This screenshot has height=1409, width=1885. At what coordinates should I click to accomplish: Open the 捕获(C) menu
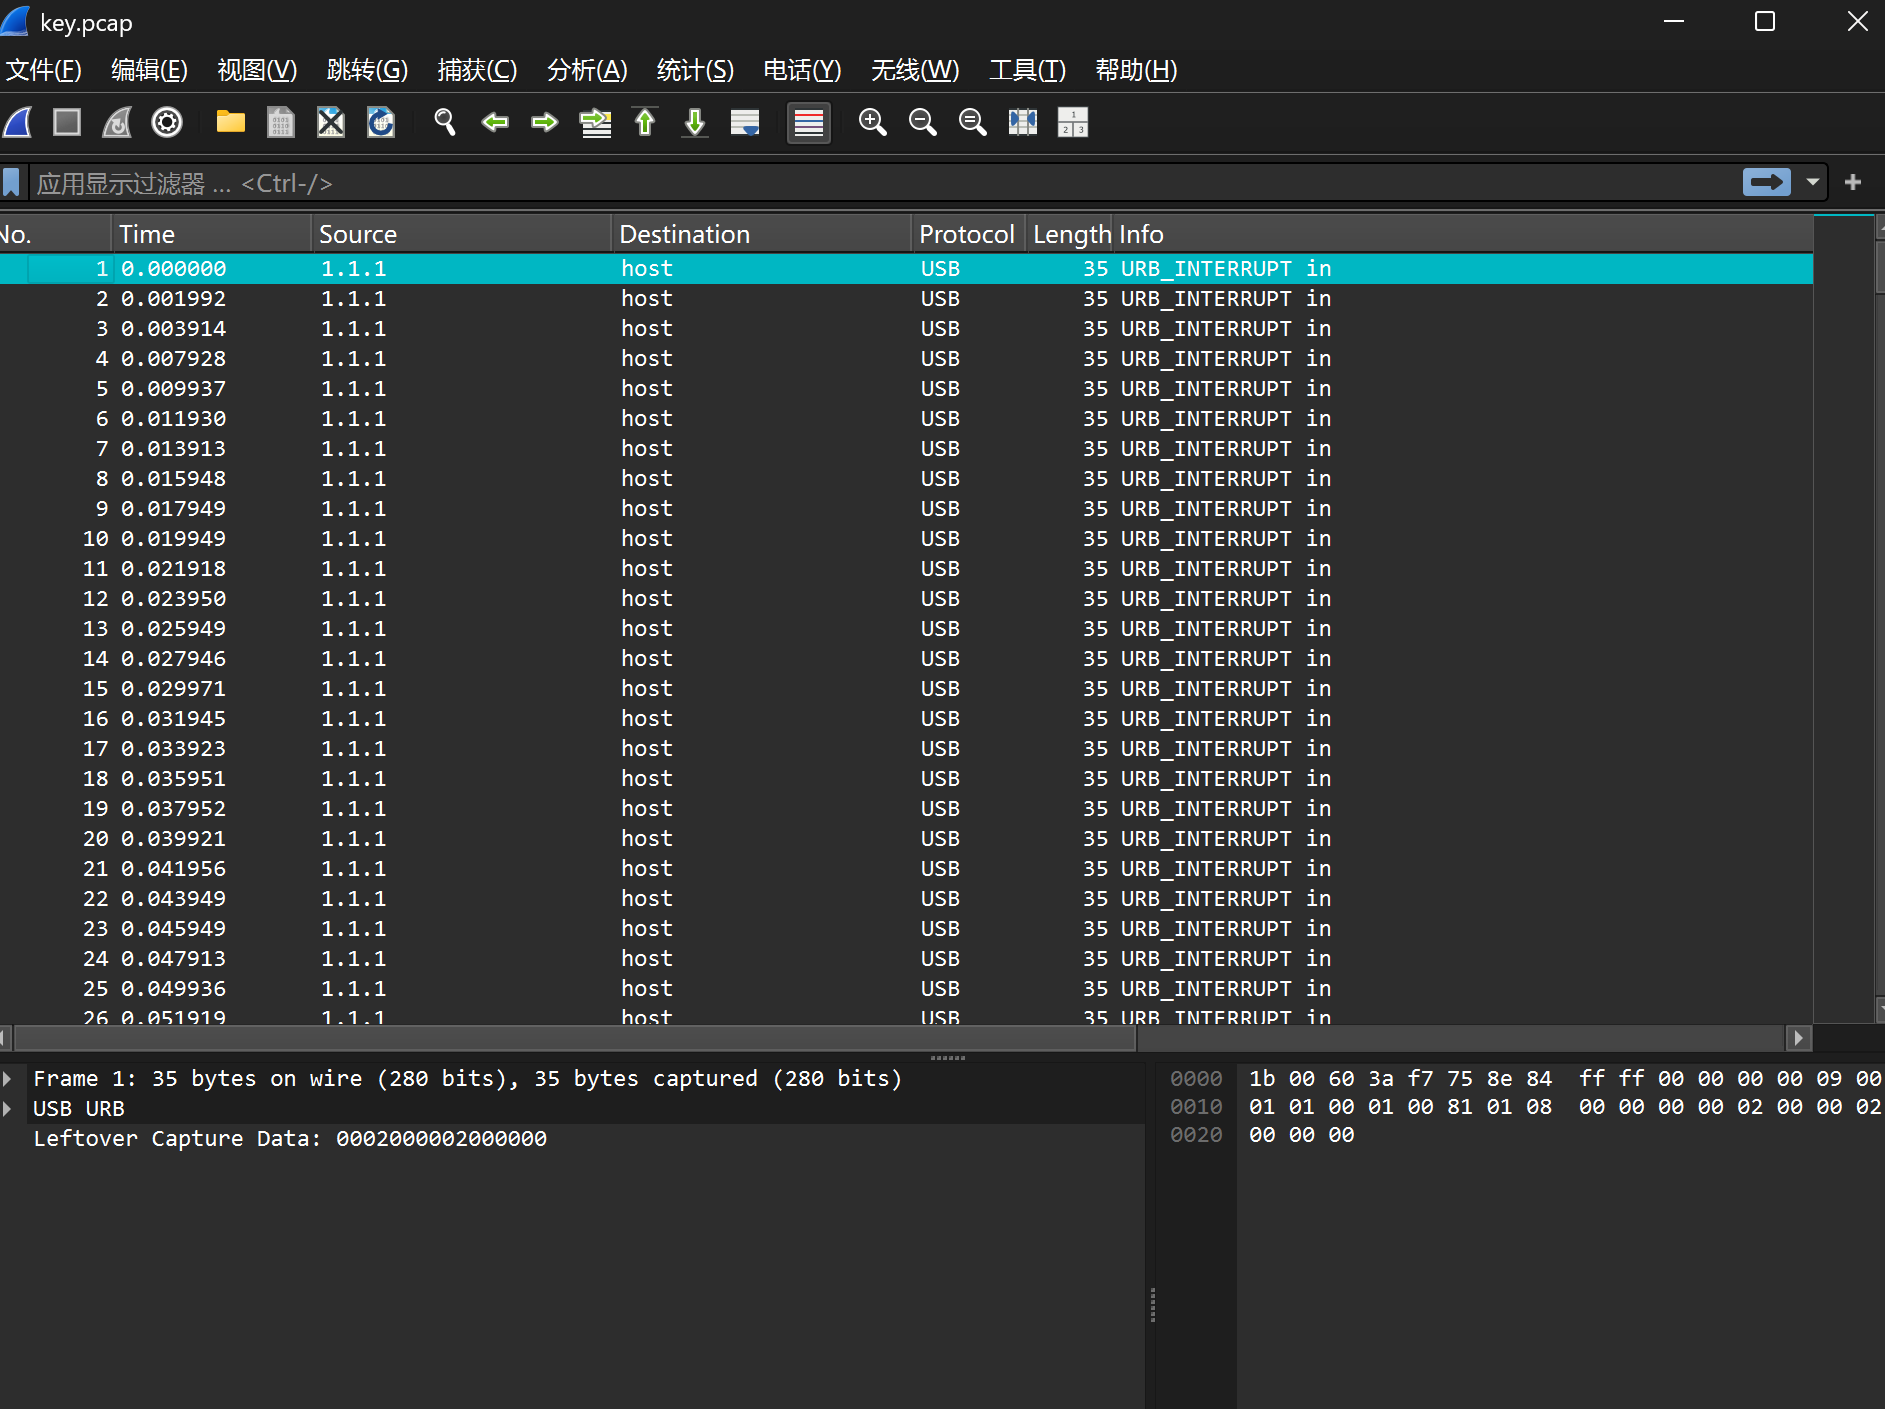(477, 70)
